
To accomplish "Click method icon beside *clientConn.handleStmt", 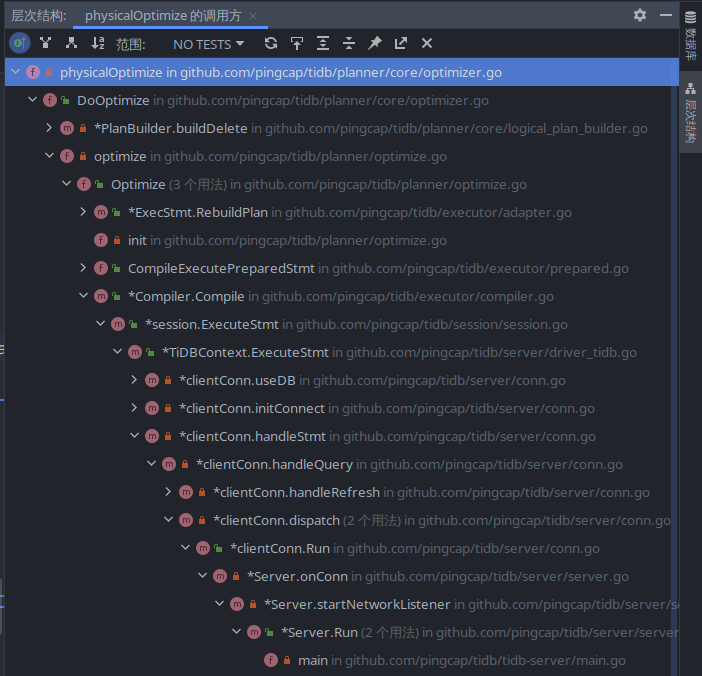I will 152,436.
